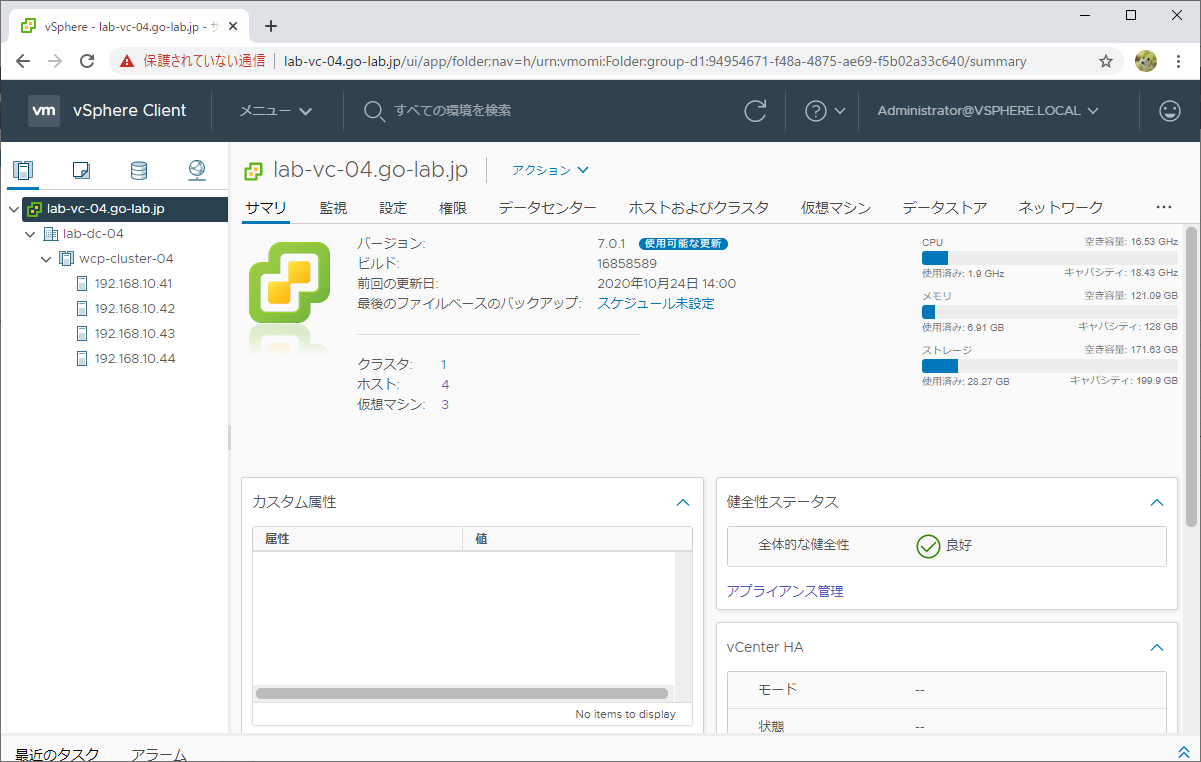This screenshot has height=762, width=1201.
Task: Click the 使用可能な更新 badge
Action: pos(683,243)
